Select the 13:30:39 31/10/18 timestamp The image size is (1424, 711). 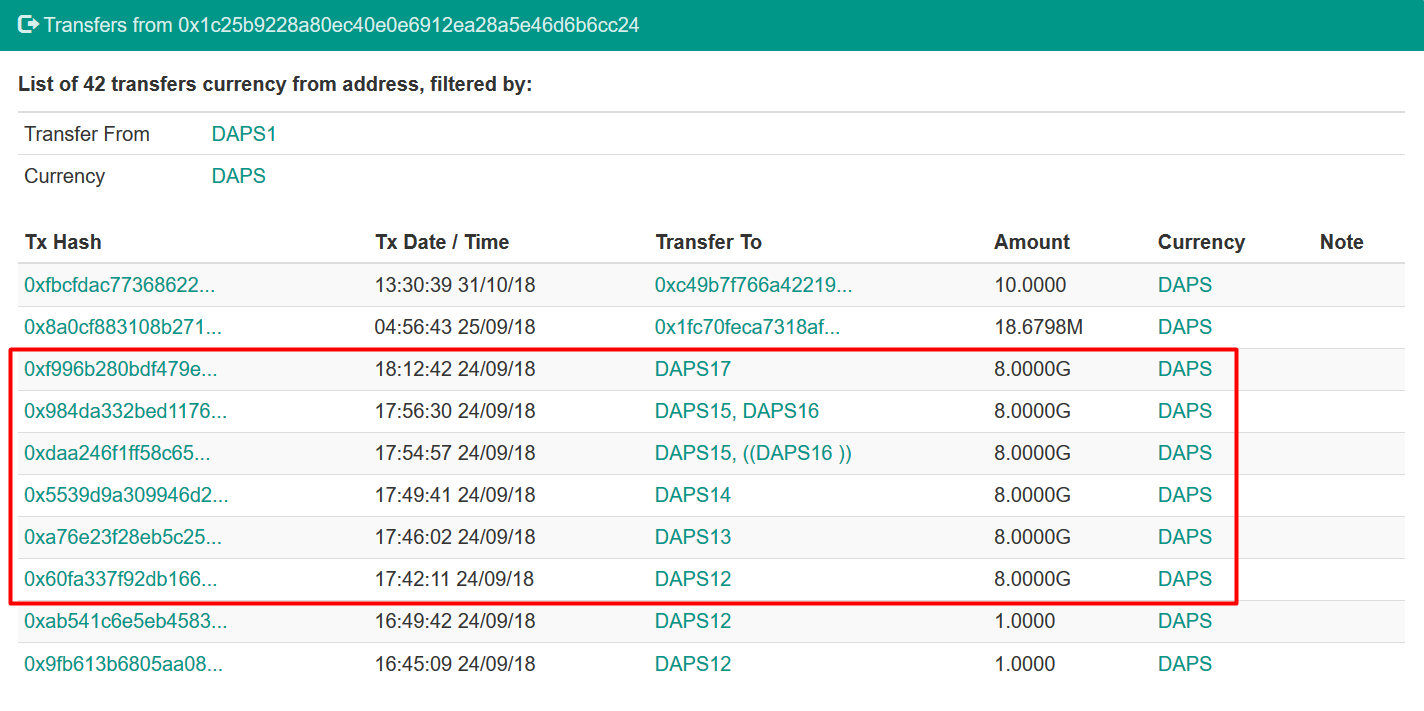(455, 285)
